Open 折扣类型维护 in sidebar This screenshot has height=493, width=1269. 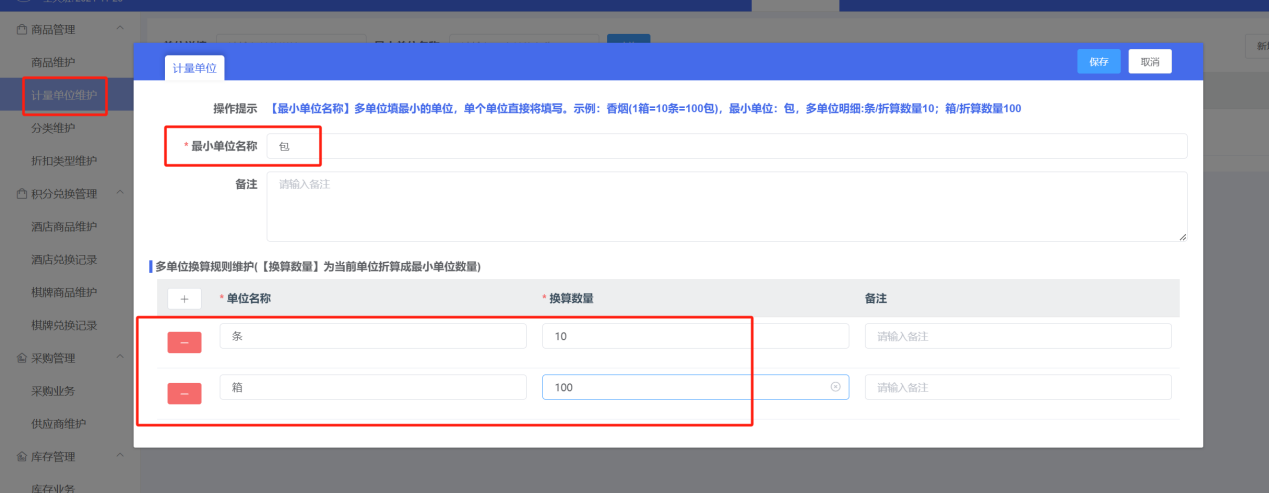[x=64, y=161]
